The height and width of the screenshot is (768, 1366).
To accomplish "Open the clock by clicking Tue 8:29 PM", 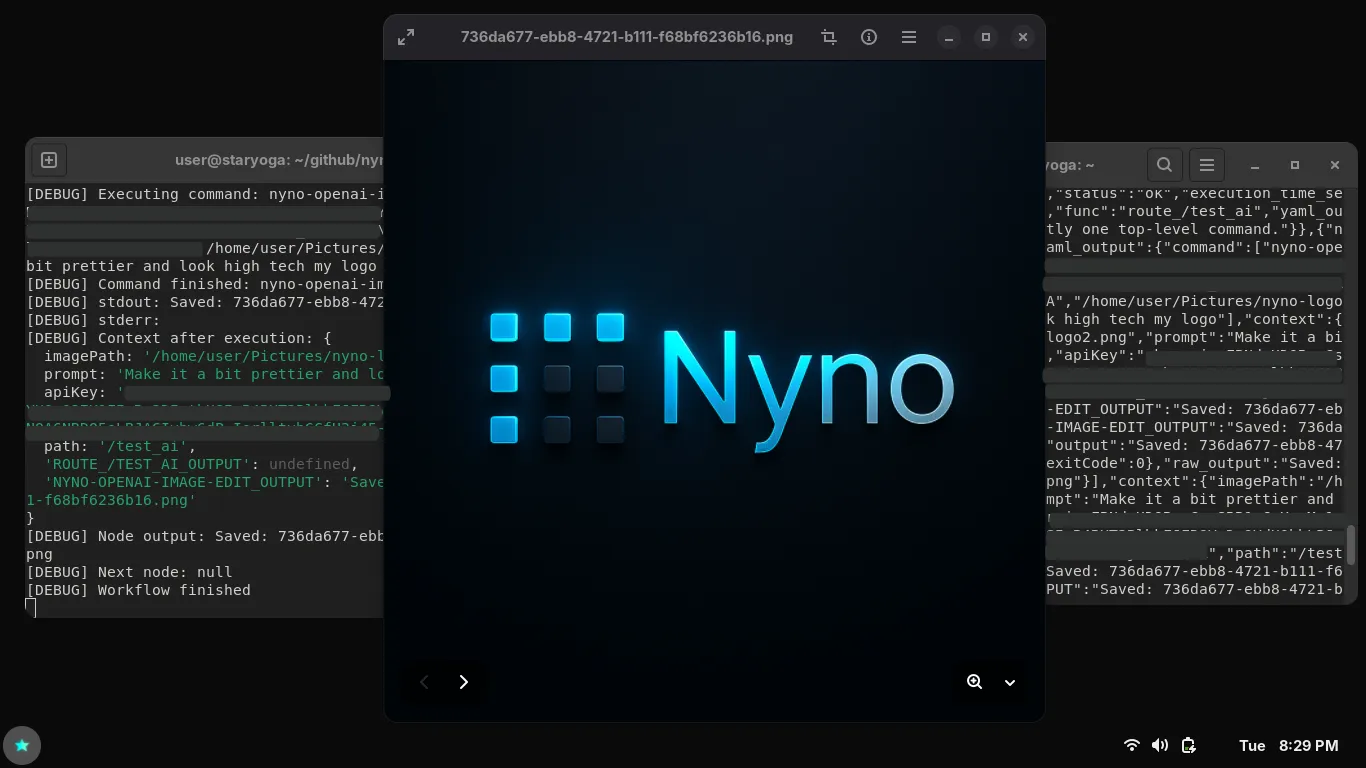I will (x=1289, y=745).
